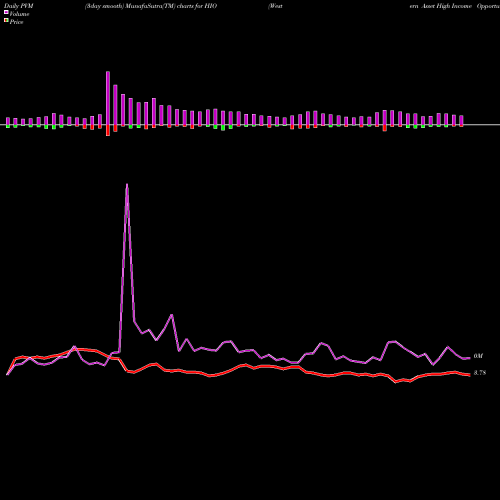Click the Price legend color swatch
Screen dimensions: 500x500
pyautogui.click(x=6, y=21)
